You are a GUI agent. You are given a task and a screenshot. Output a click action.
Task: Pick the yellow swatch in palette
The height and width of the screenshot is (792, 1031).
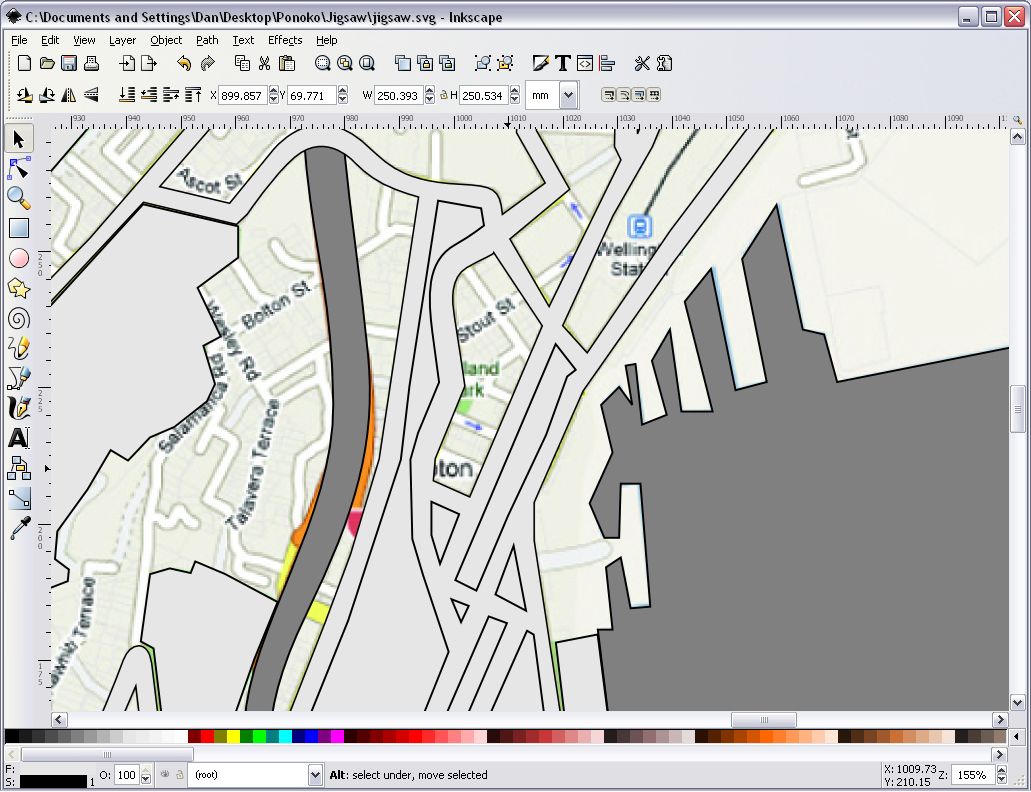click(233, 736)
